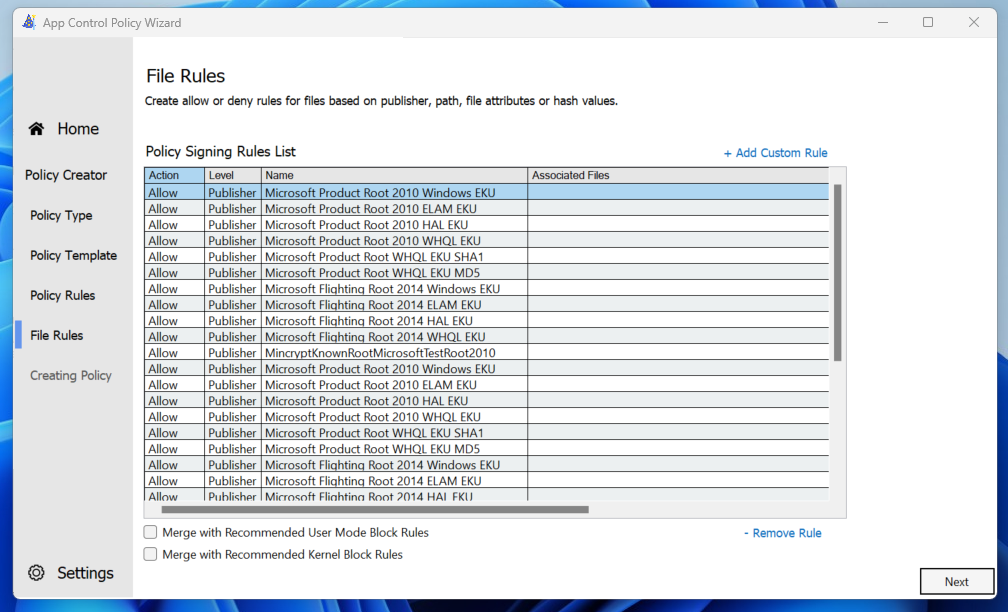Select the Microsoft Product Root WHQL EKU SHA1 row

click(373, 257)
